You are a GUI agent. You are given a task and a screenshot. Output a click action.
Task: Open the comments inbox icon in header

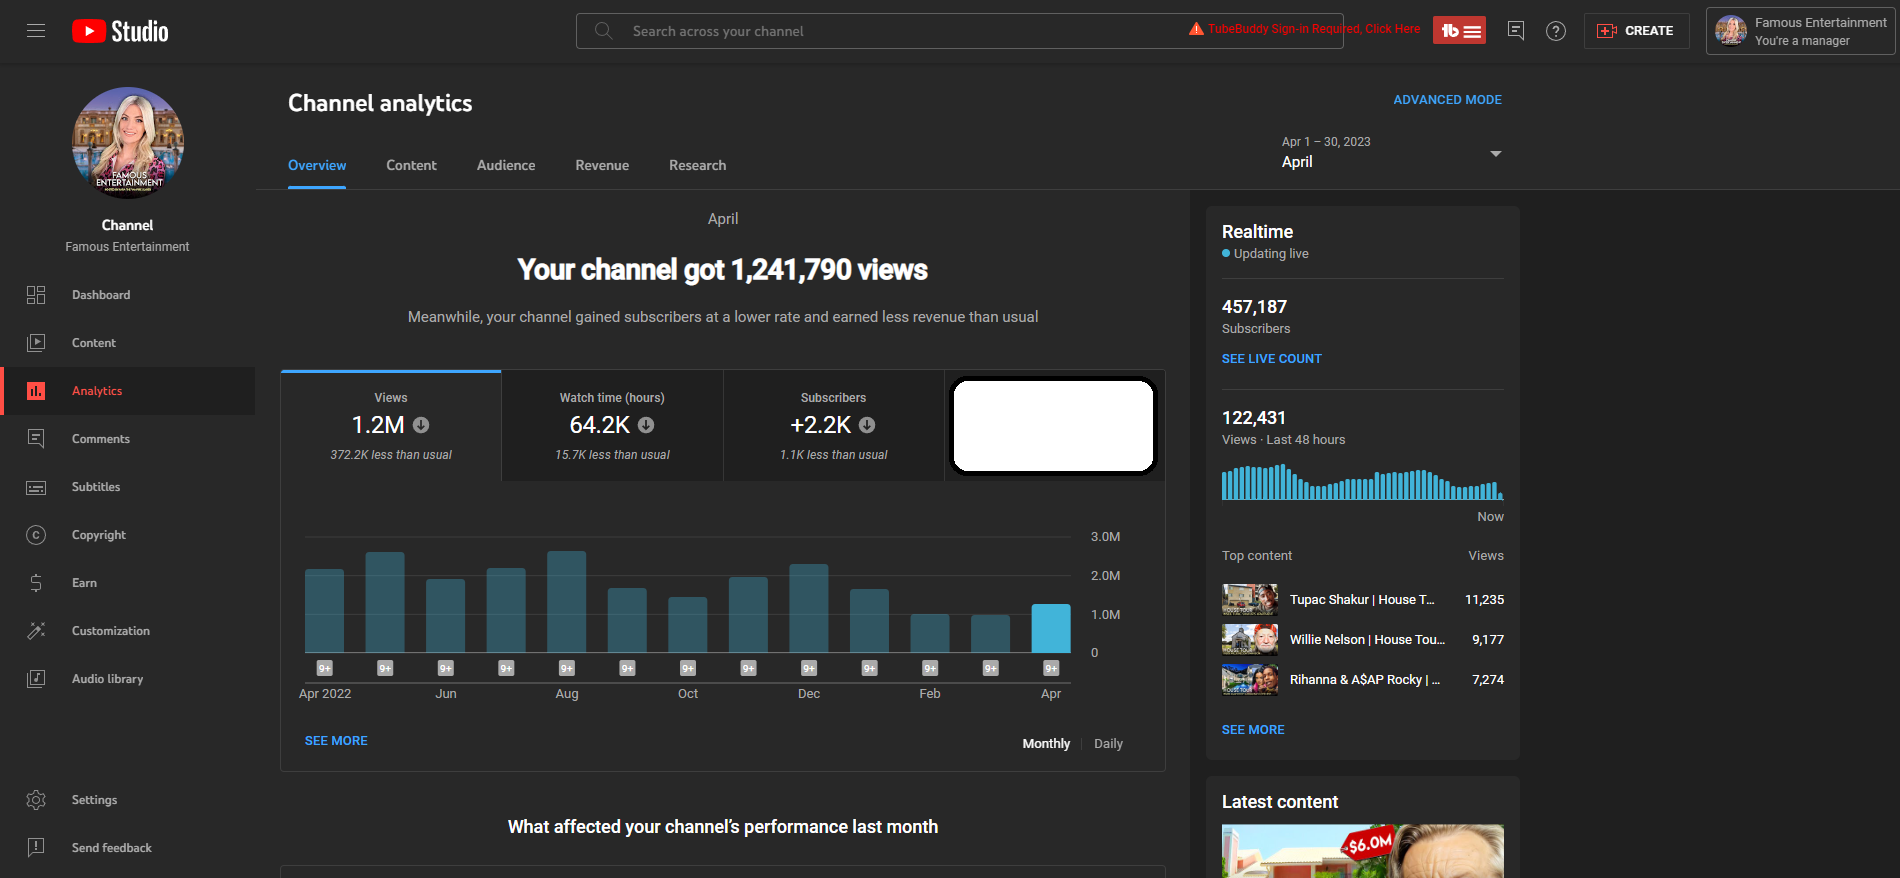pyautogui.click(x=1516, y=31)
